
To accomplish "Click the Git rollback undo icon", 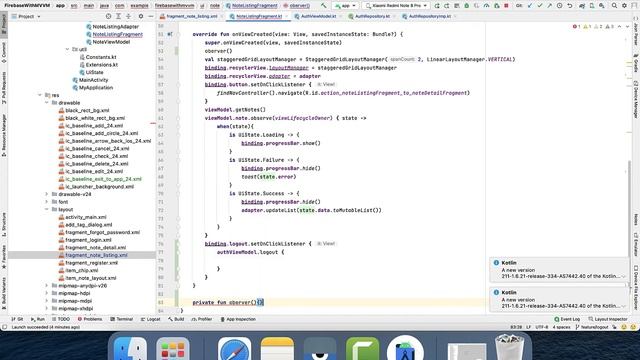I will (x=570, y=6).
